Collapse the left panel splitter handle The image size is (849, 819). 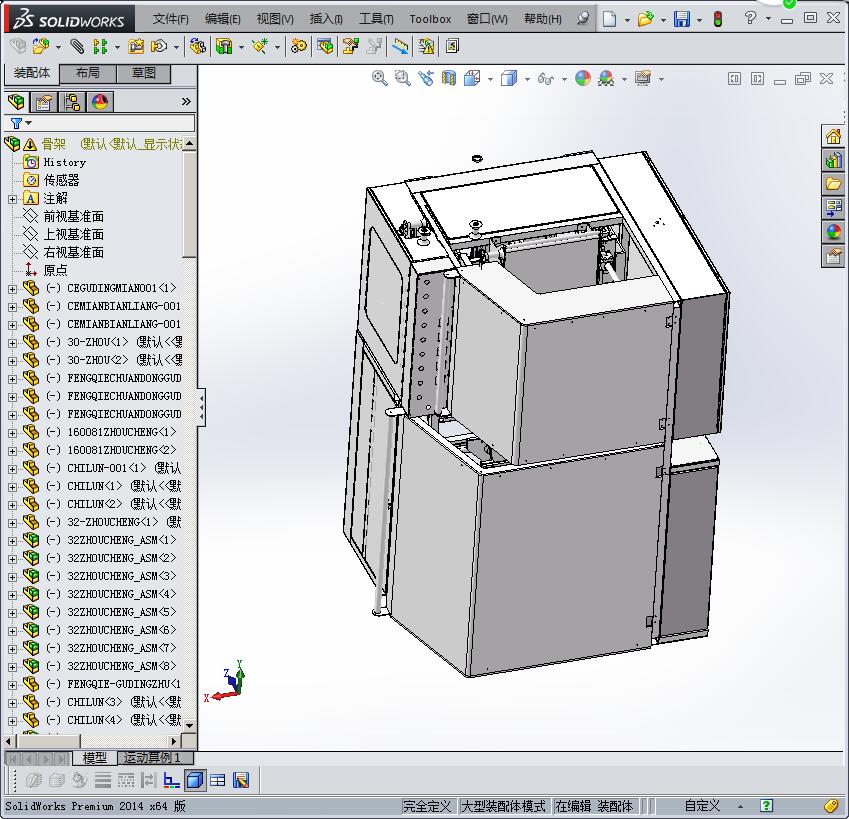click(201, 407)
